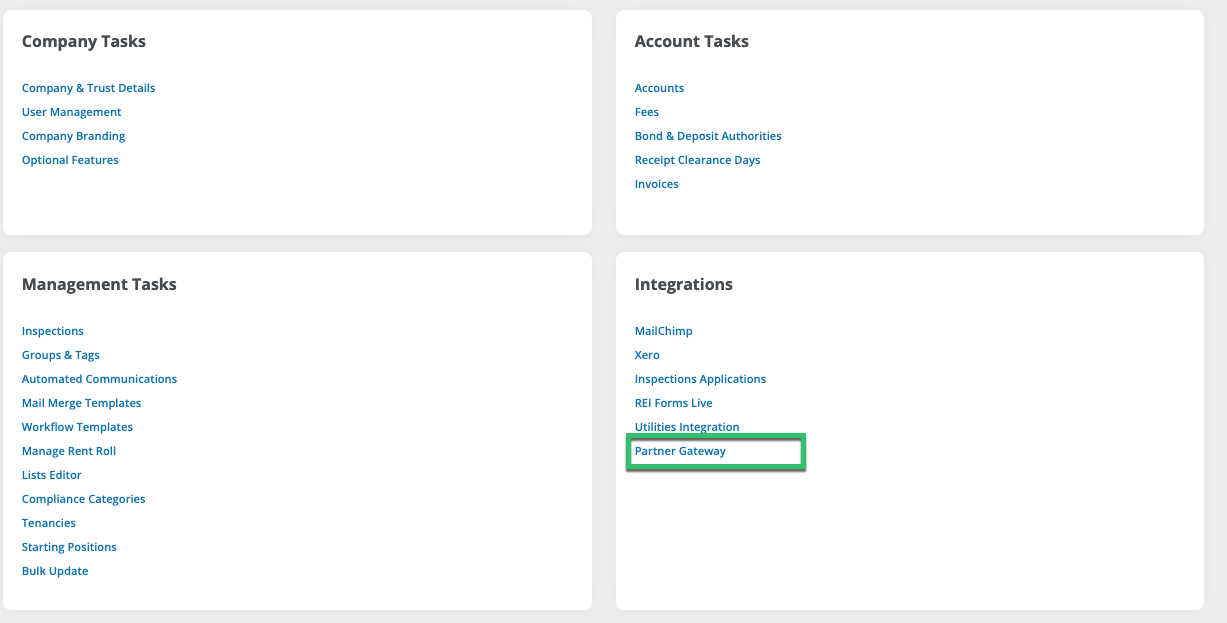Viewport: 1227px width, 623px height.
Task: Select Receipt Clearance Days
Action: (698, 160)
